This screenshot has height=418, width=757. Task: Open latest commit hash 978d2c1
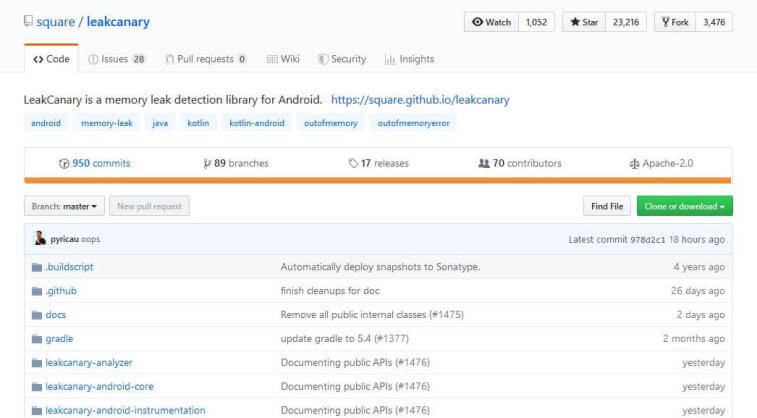(x=647, y=239)
